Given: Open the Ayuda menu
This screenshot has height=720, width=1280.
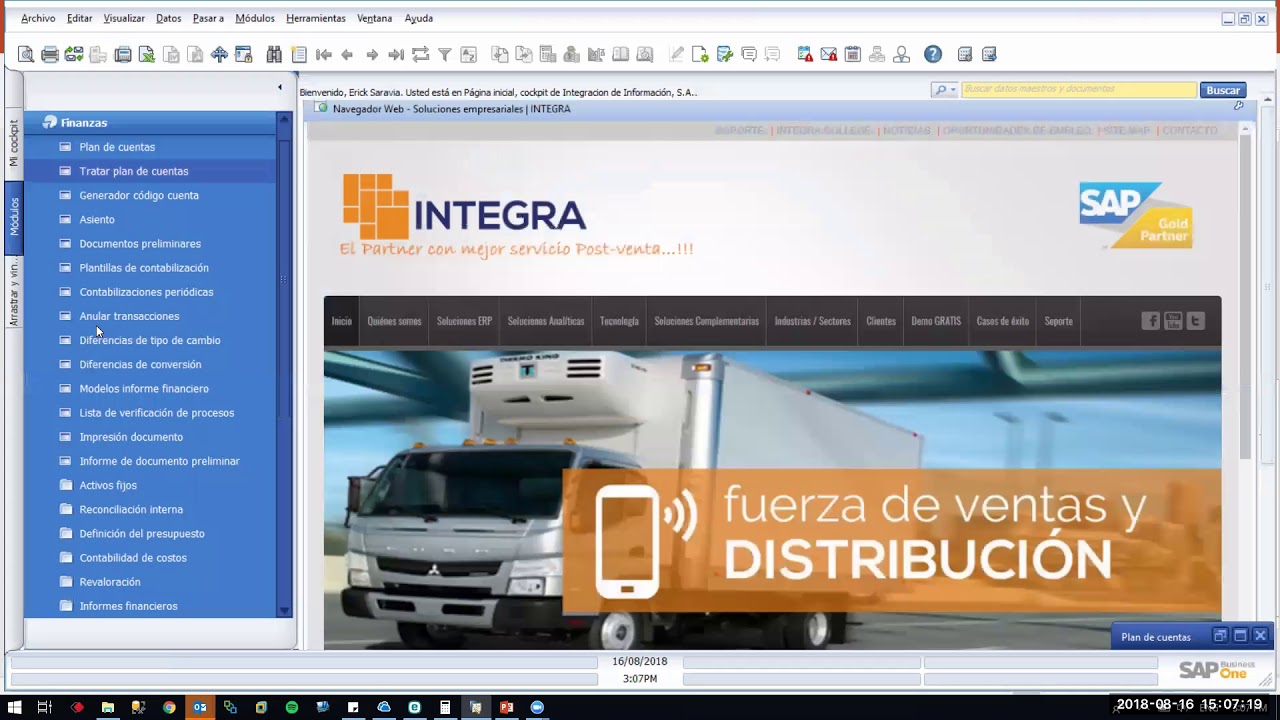Looking at the screenshot, I should coord(419,18).
